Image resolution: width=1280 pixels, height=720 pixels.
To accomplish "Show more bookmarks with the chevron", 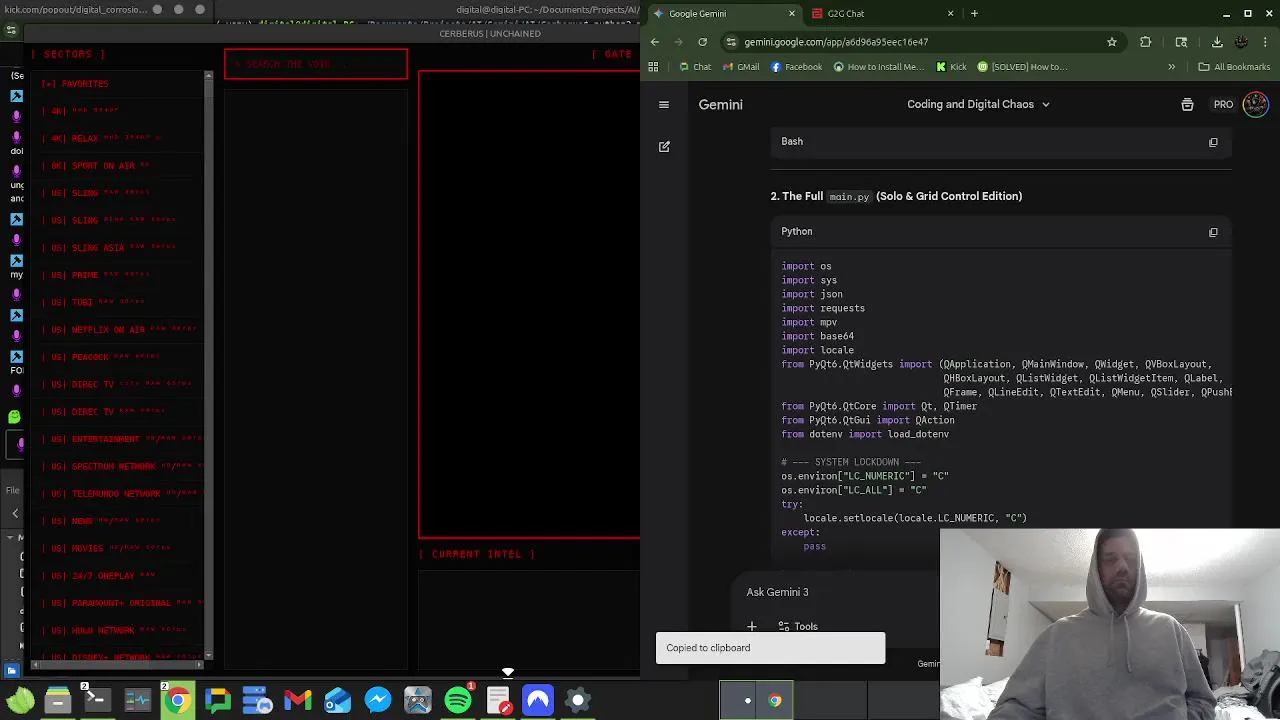I will click(x=1171, y=67).
